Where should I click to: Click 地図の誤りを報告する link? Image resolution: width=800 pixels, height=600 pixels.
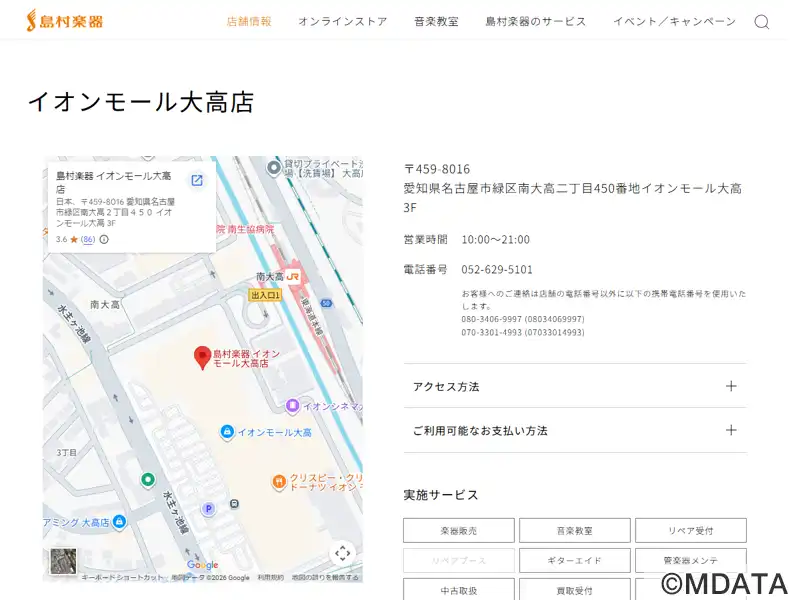(x=325, y=578)
